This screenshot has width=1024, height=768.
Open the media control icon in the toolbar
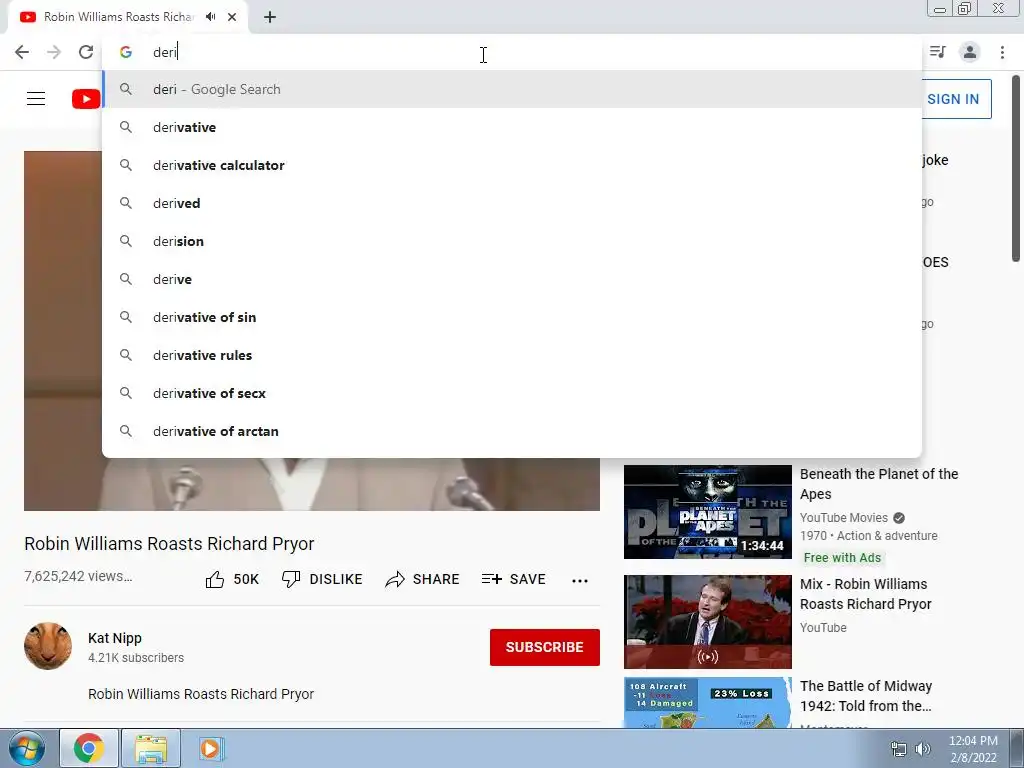(938, 52)
